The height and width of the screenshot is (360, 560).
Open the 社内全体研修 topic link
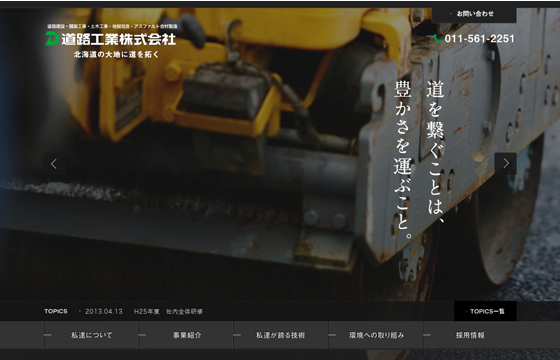[184, 311]
